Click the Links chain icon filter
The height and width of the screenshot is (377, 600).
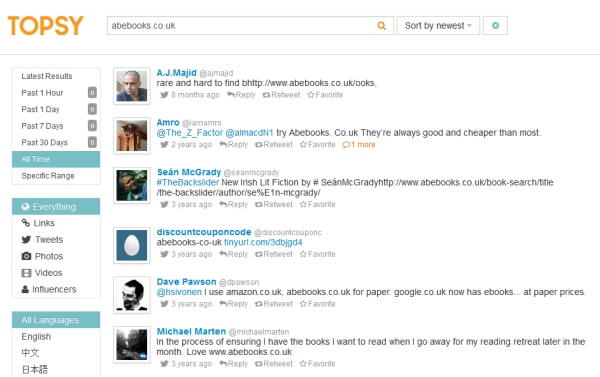(26, 223)
